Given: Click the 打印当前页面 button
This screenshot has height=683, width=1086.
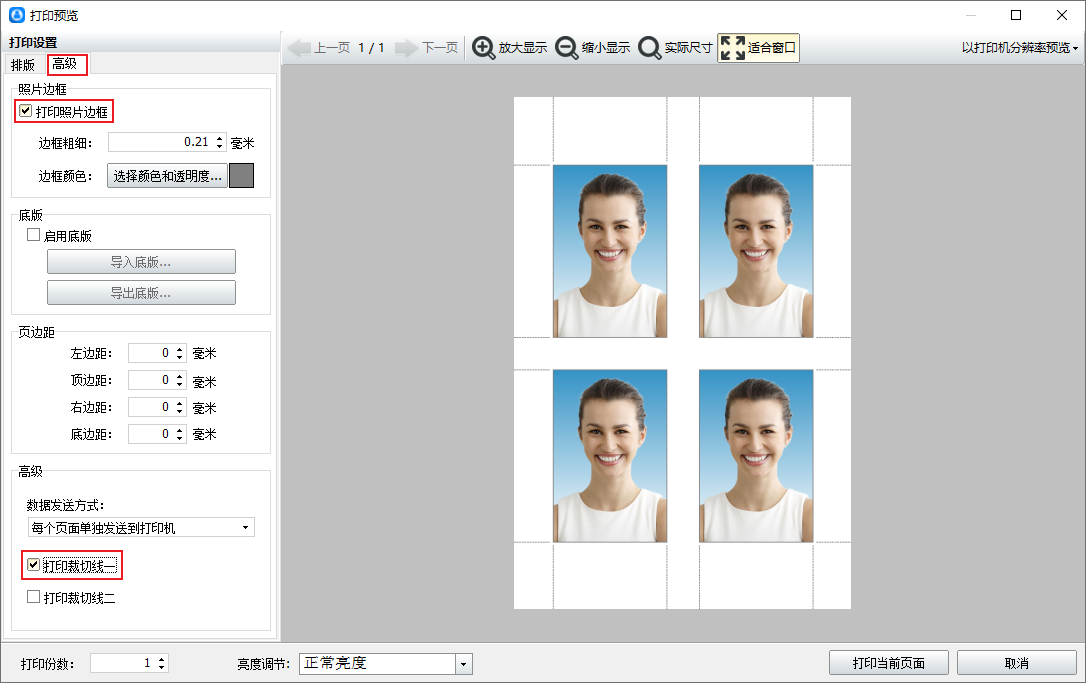Looking at the screenshot, I should tap(888, 663).
